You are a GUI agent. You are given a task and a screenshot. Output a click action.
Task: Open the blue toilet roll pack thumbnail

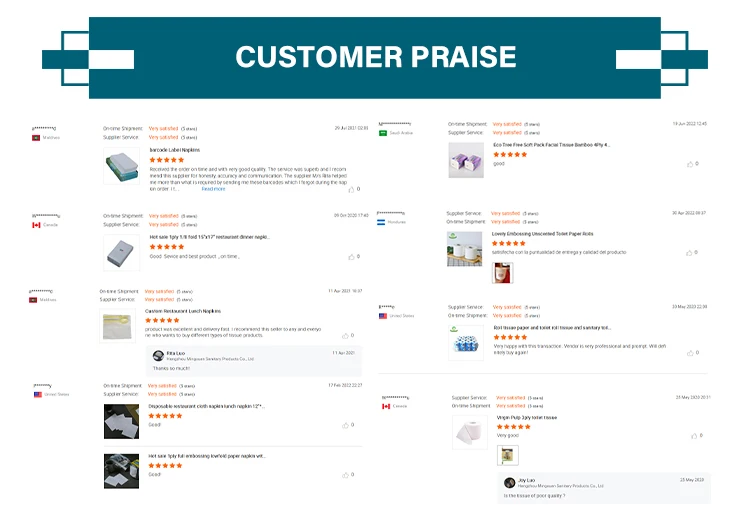[x=467, y=341]
